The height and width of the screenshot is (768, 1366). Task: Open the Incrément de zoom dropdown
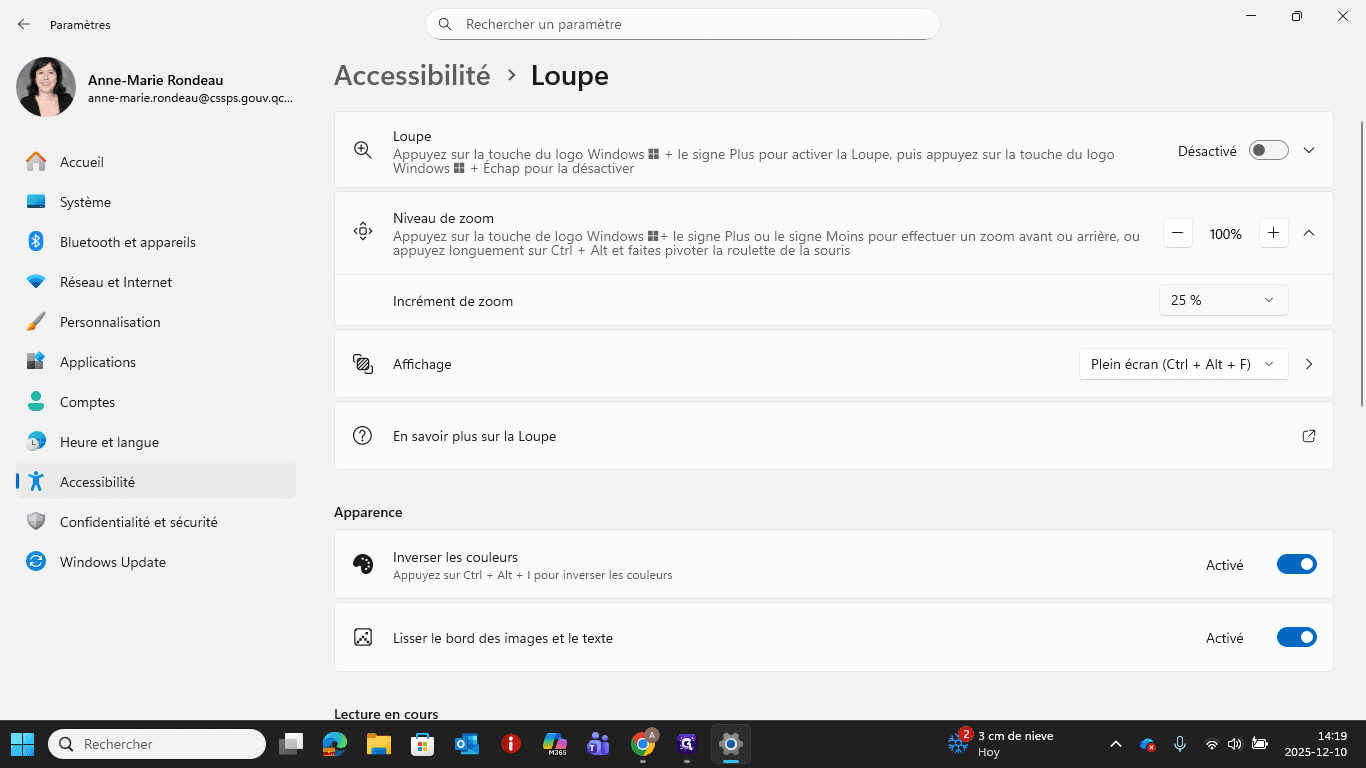1223,300
